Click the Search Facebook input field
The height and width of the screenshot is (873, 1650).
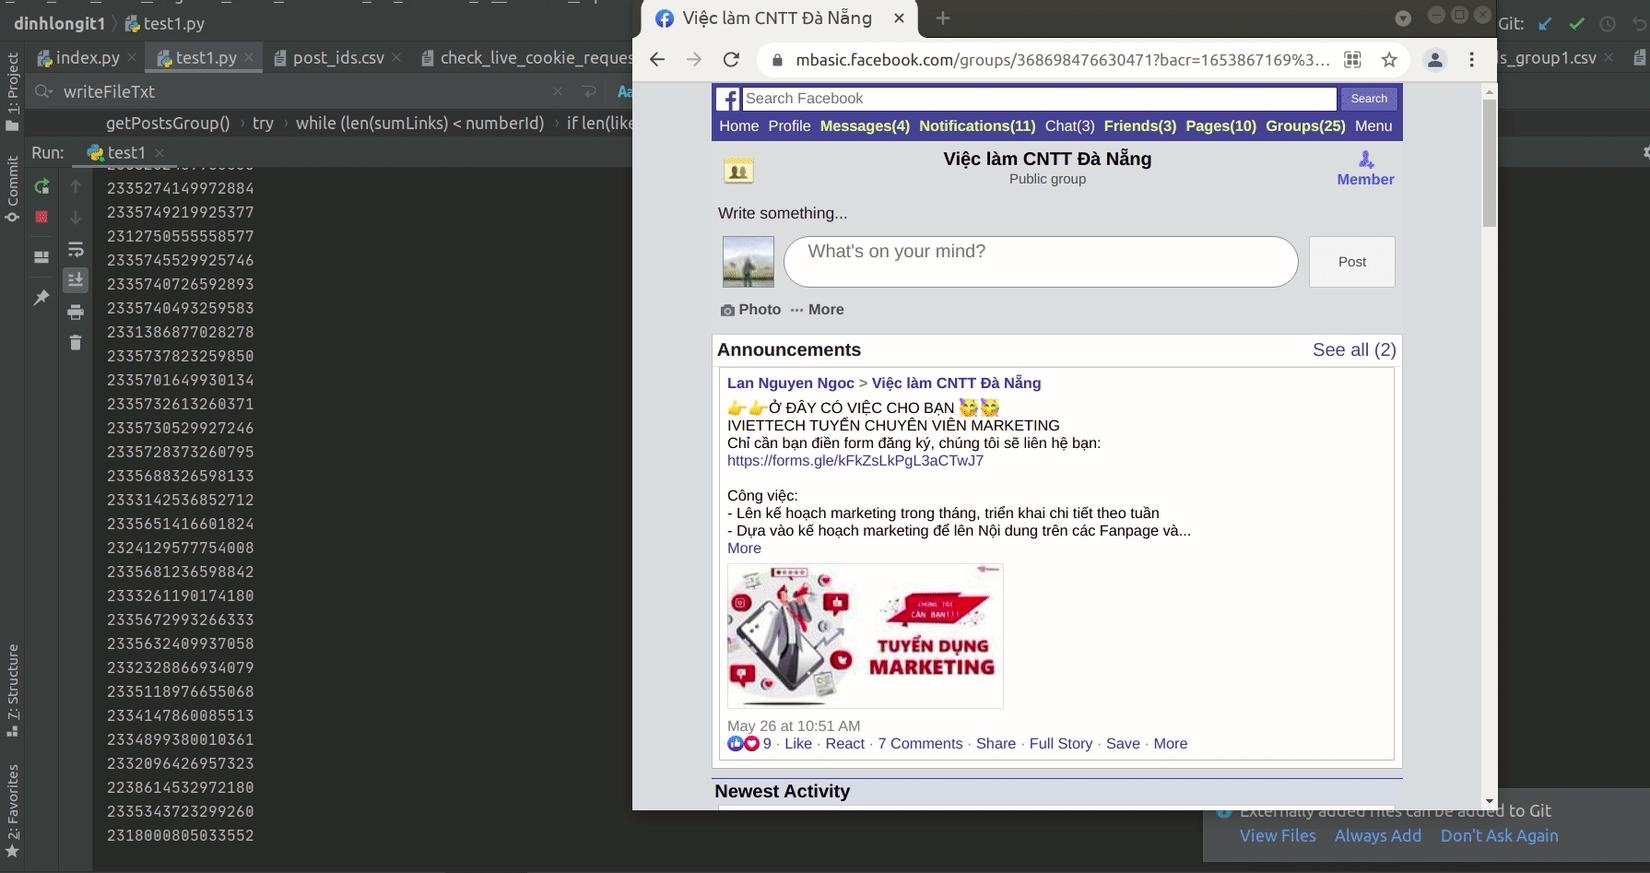click(1039, 98)
